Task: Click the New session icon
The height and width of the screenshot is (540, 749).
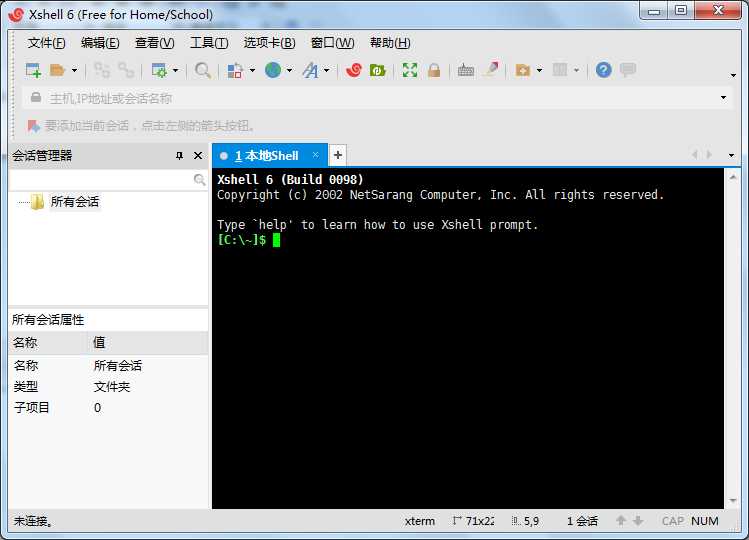Action: click(33, 70)
